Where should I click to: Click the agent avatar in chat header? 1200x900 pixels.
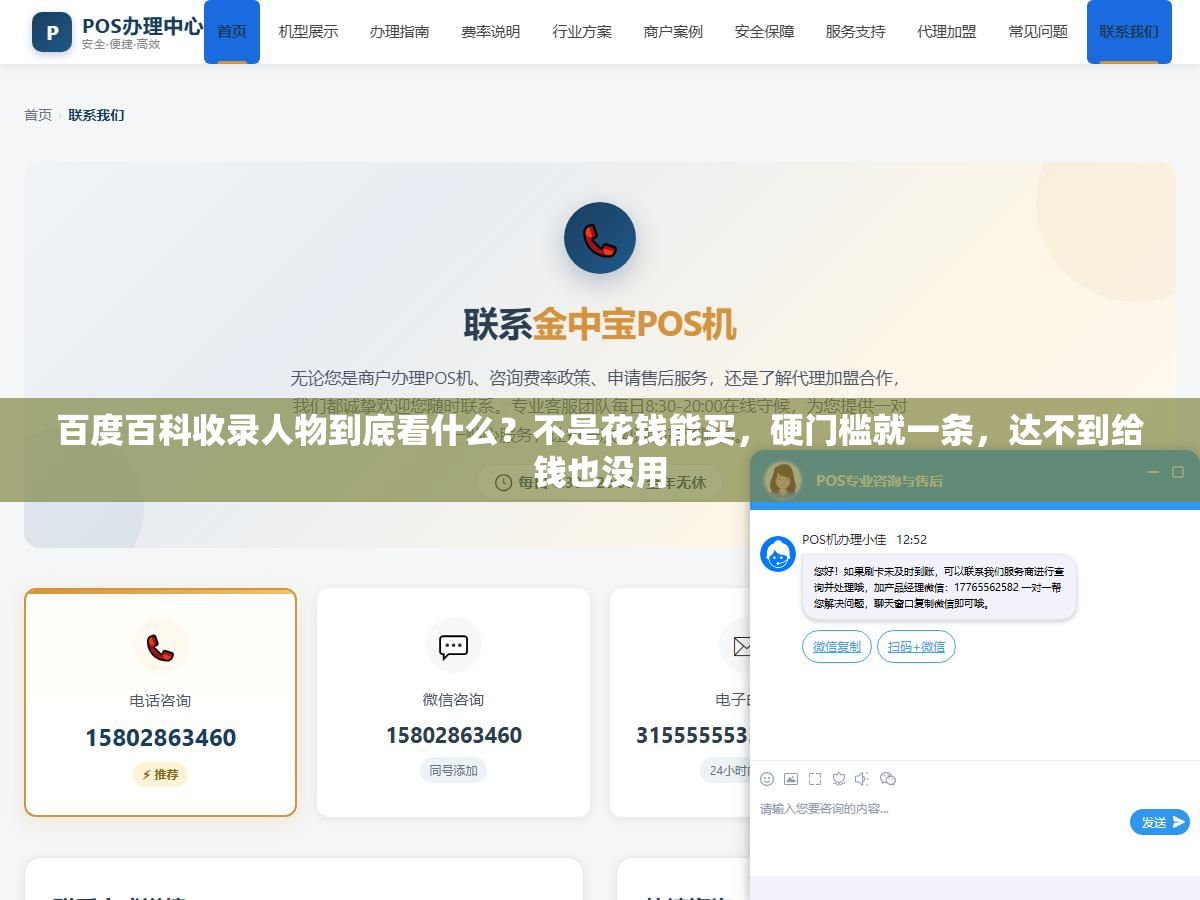783,479
